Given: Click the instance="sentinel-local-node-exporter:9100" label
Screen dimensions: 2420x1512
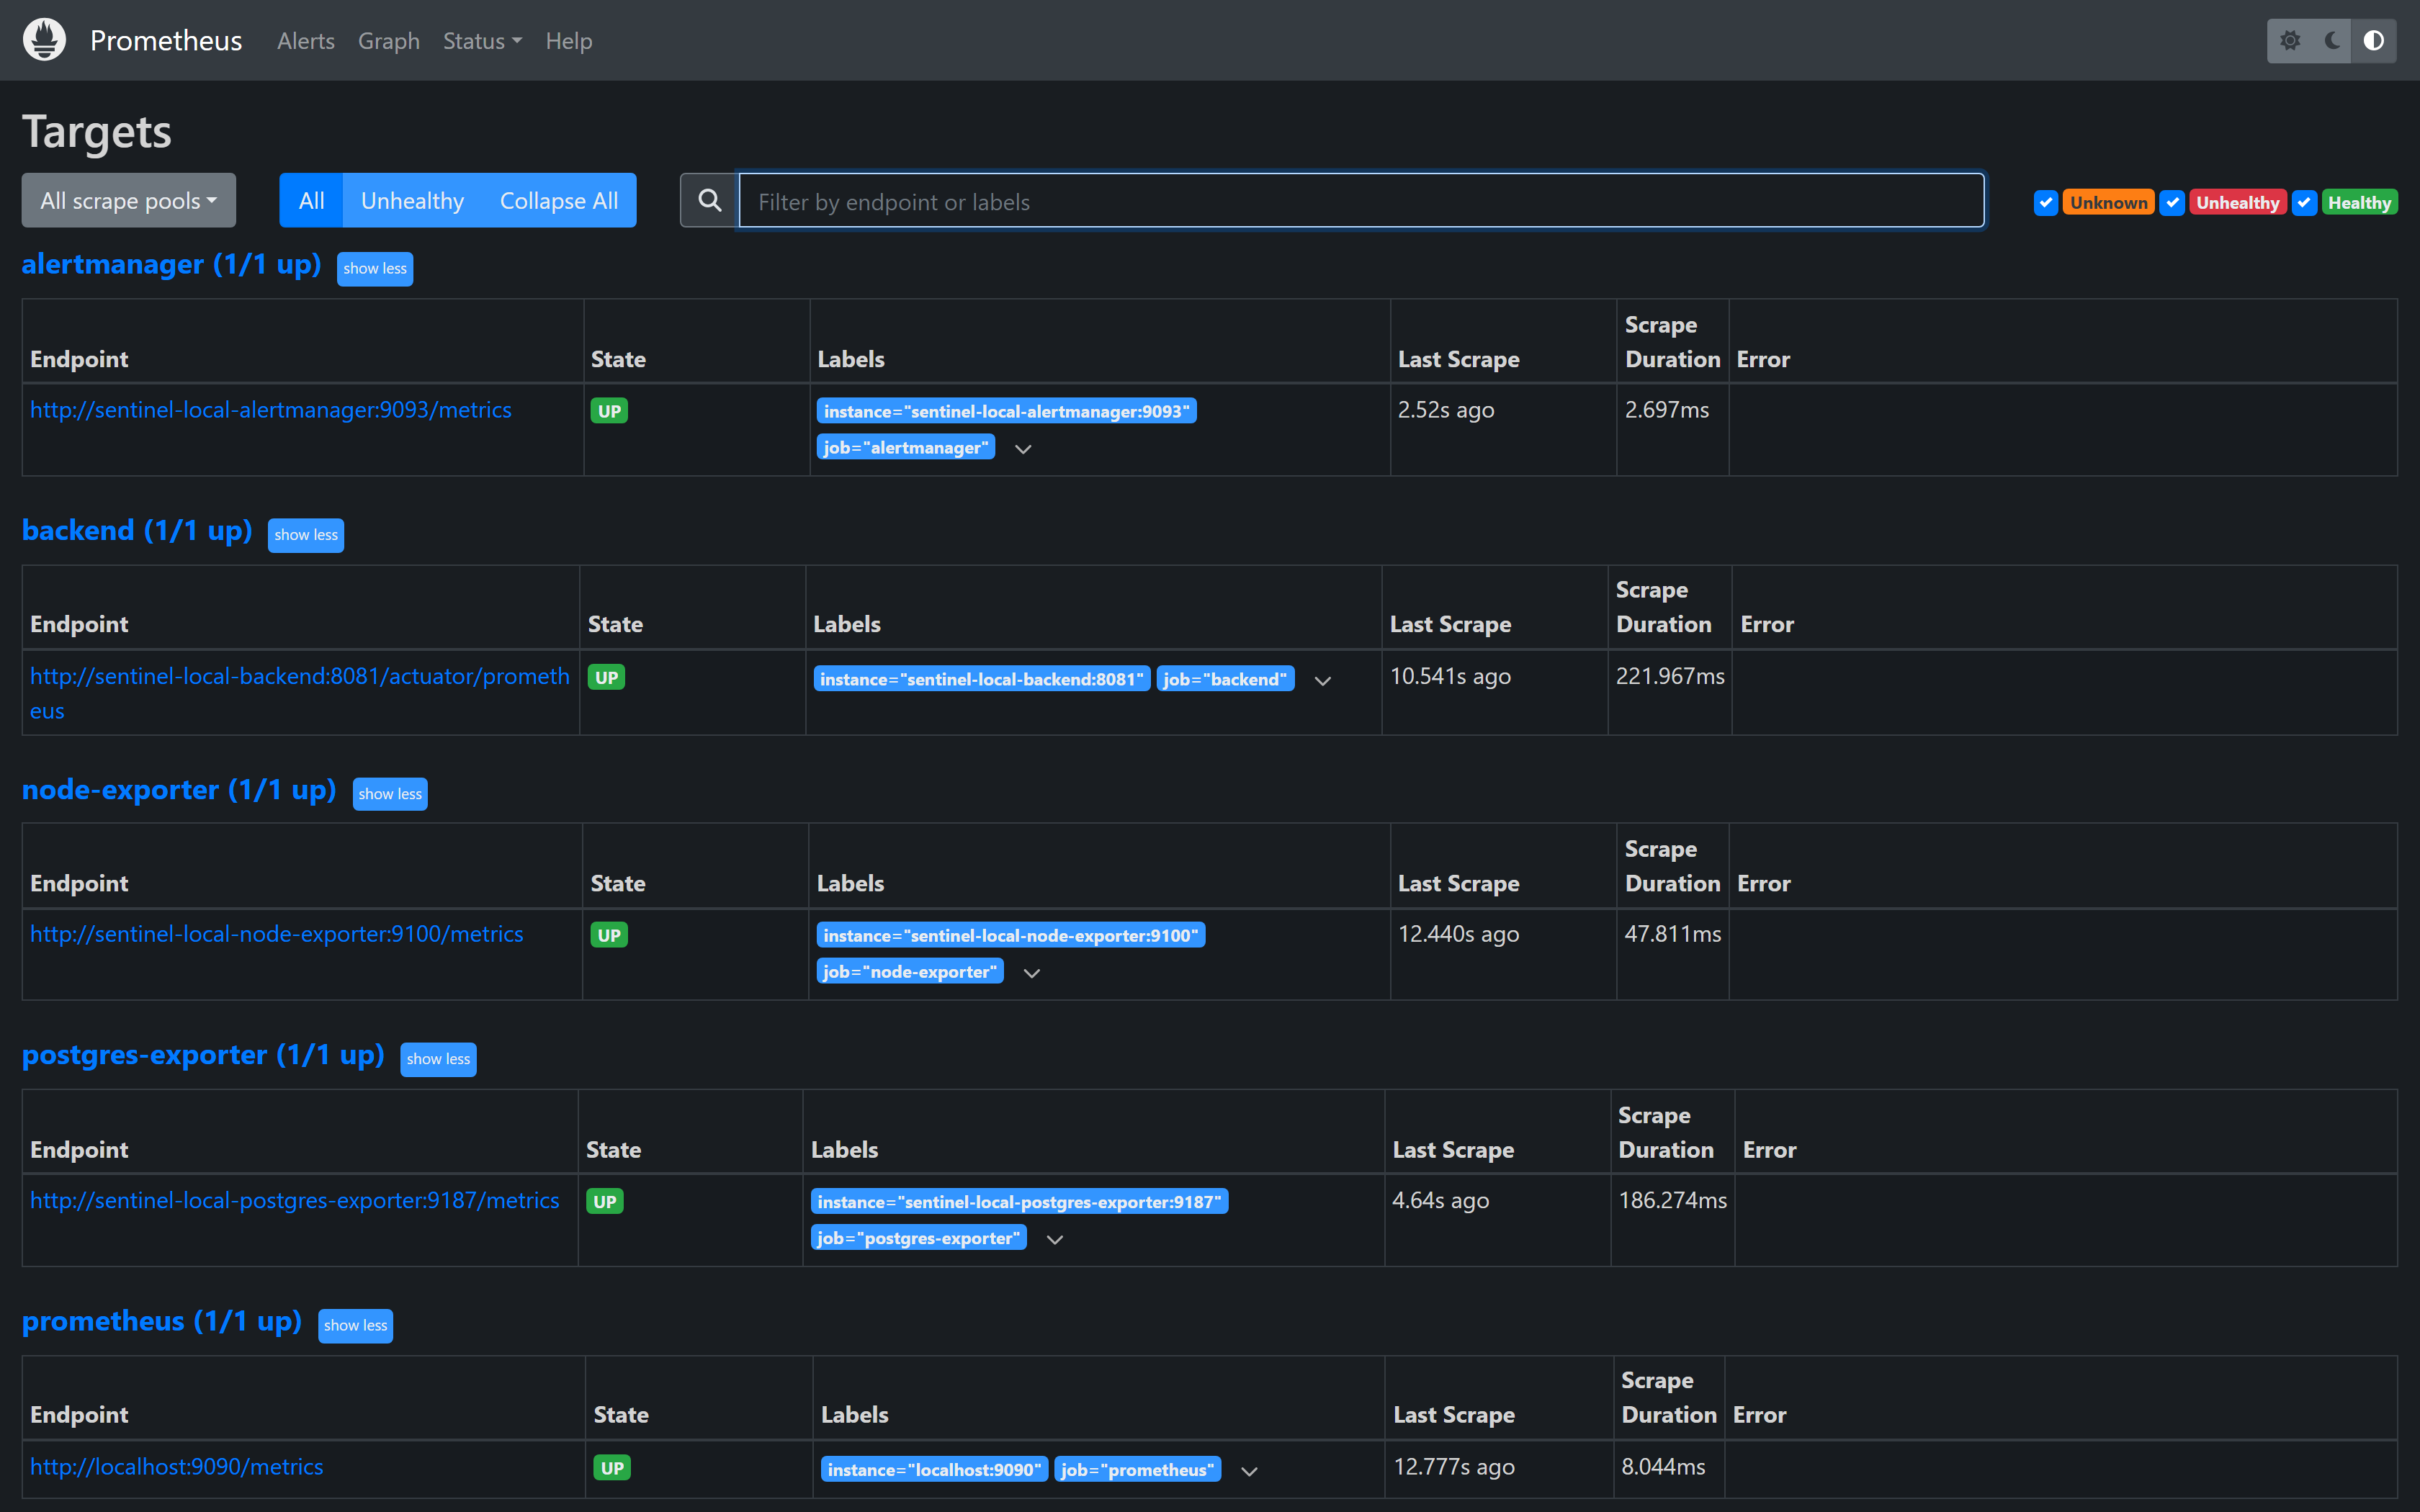Looking at the screenshot, I should pos(1011,935).
